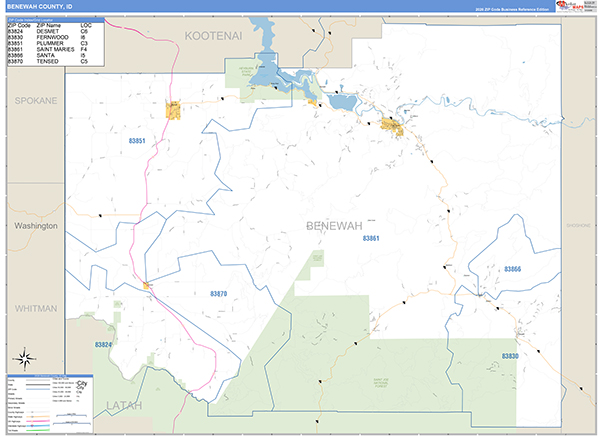
Task: Click the SPOKANE county label
Action: [x=36, y=101]
